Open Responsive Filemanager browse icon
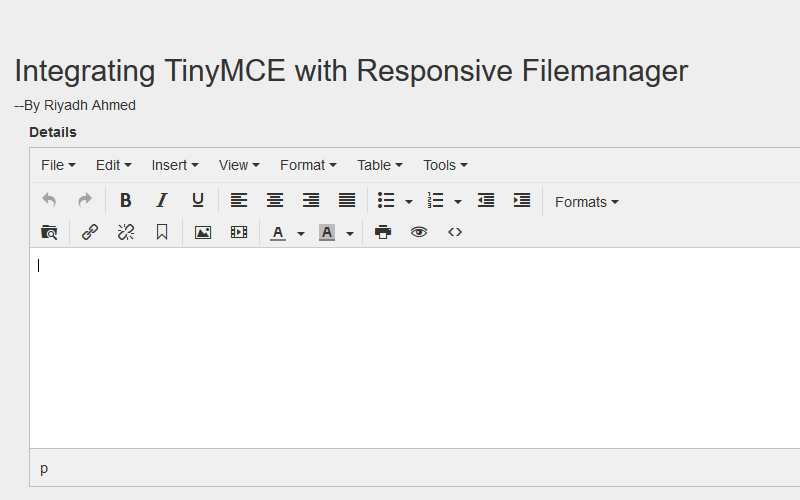This screenshot has height=500, width=800. coord(49,232)
